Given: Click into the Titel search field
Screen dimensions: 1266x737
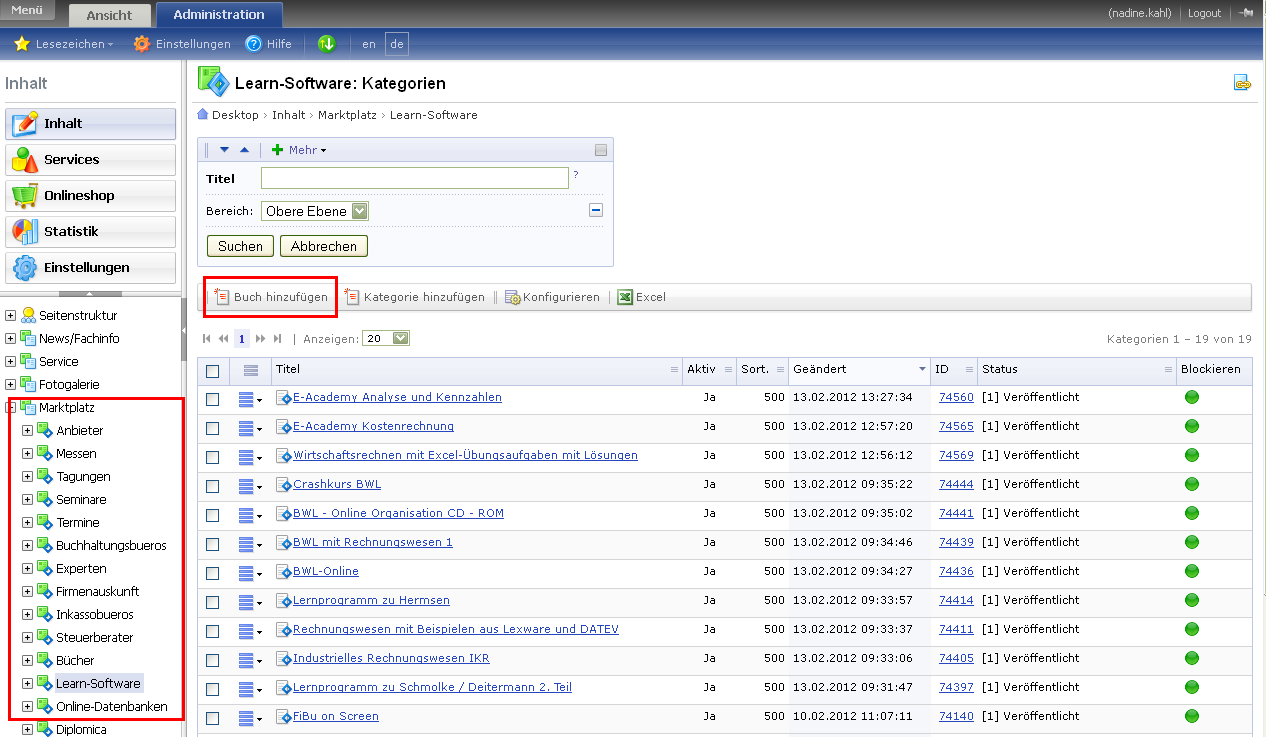Looking at the screenshot, I should pos(414,178).
